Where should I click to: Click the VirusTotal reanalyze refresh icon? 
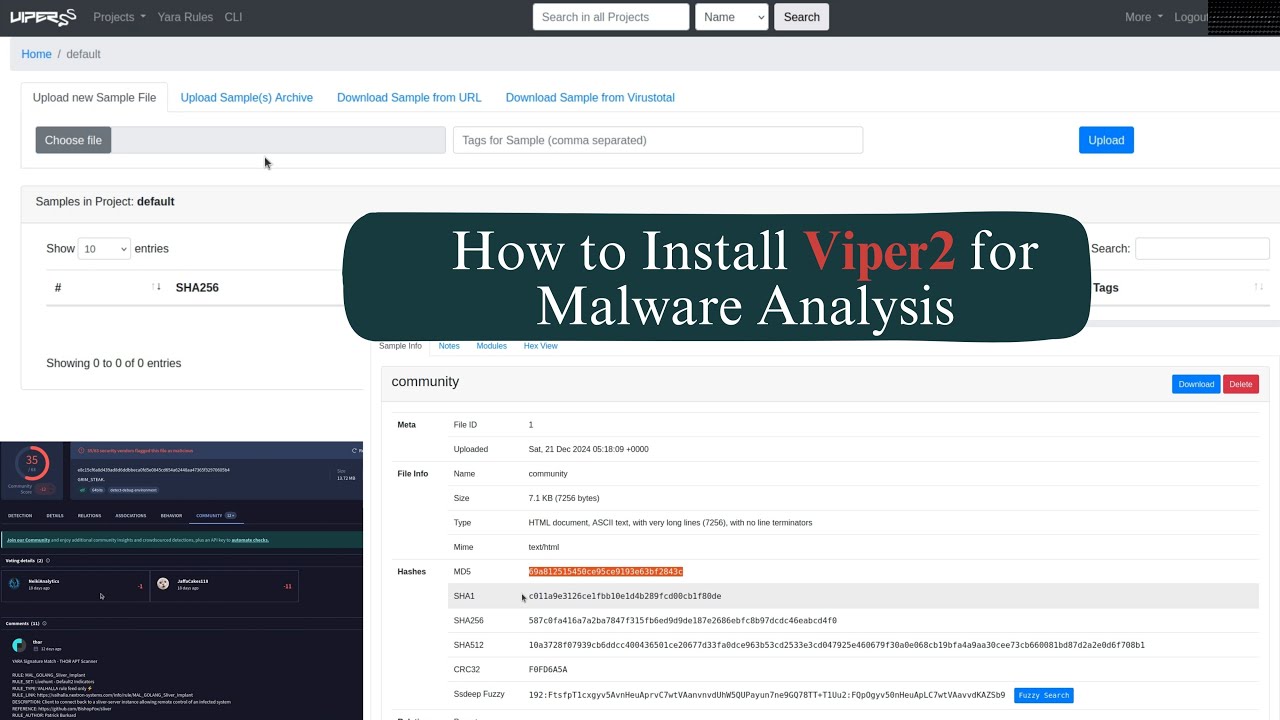[354, 451]
